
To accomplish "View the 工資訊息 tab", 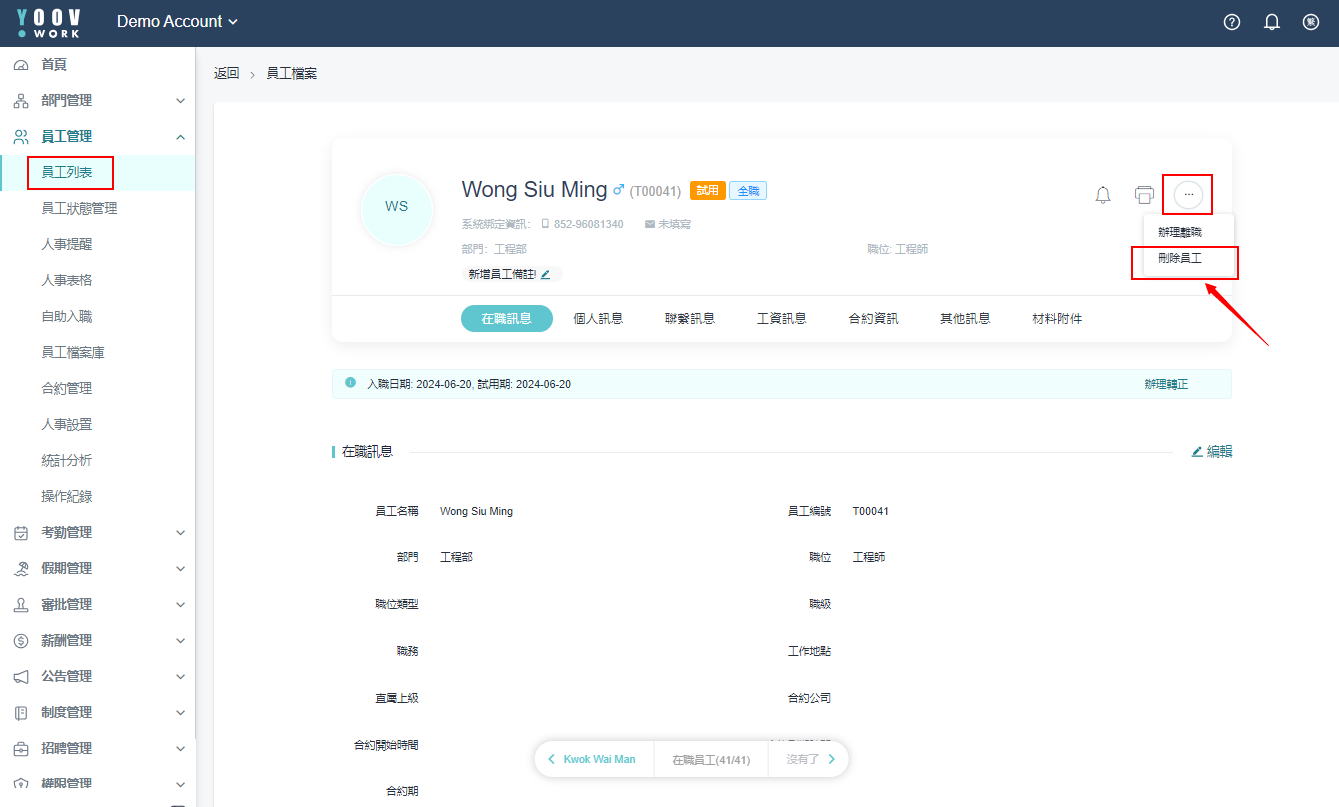I will pos(782,319).
